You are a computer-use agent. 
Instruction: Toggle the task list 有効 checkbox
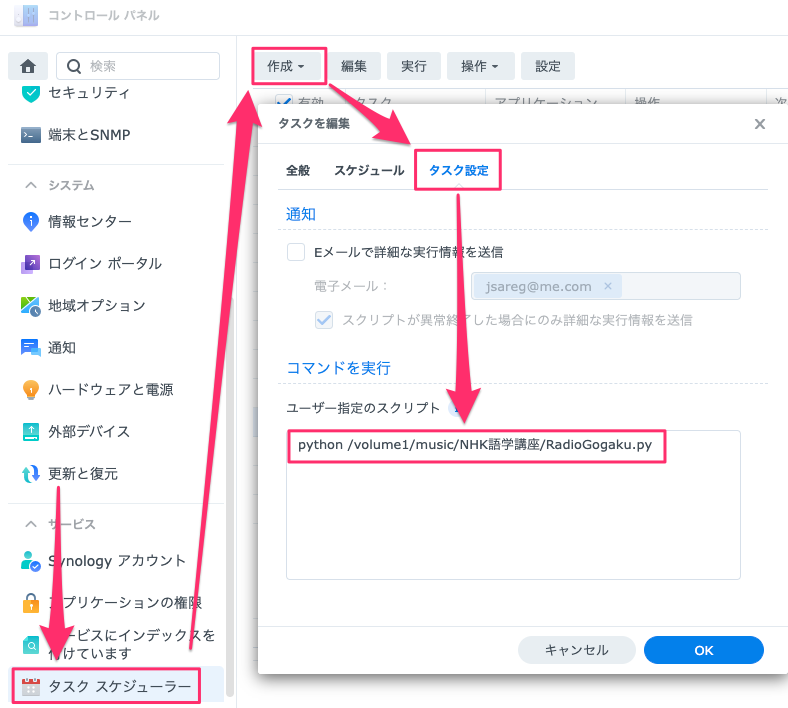pos(282,102)
